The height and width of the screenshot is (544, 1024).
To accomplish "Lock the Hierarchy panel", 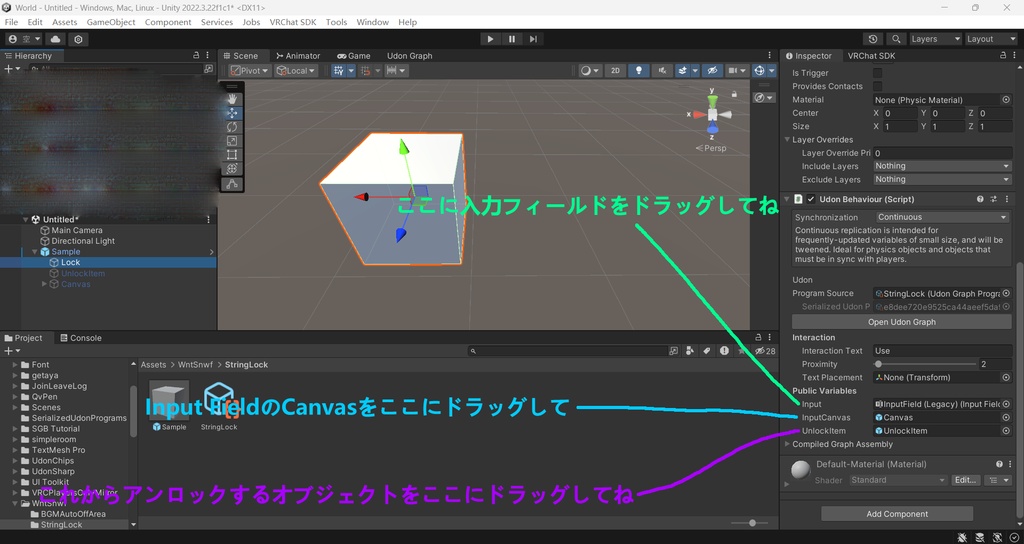I will click(x=197, y=56).
